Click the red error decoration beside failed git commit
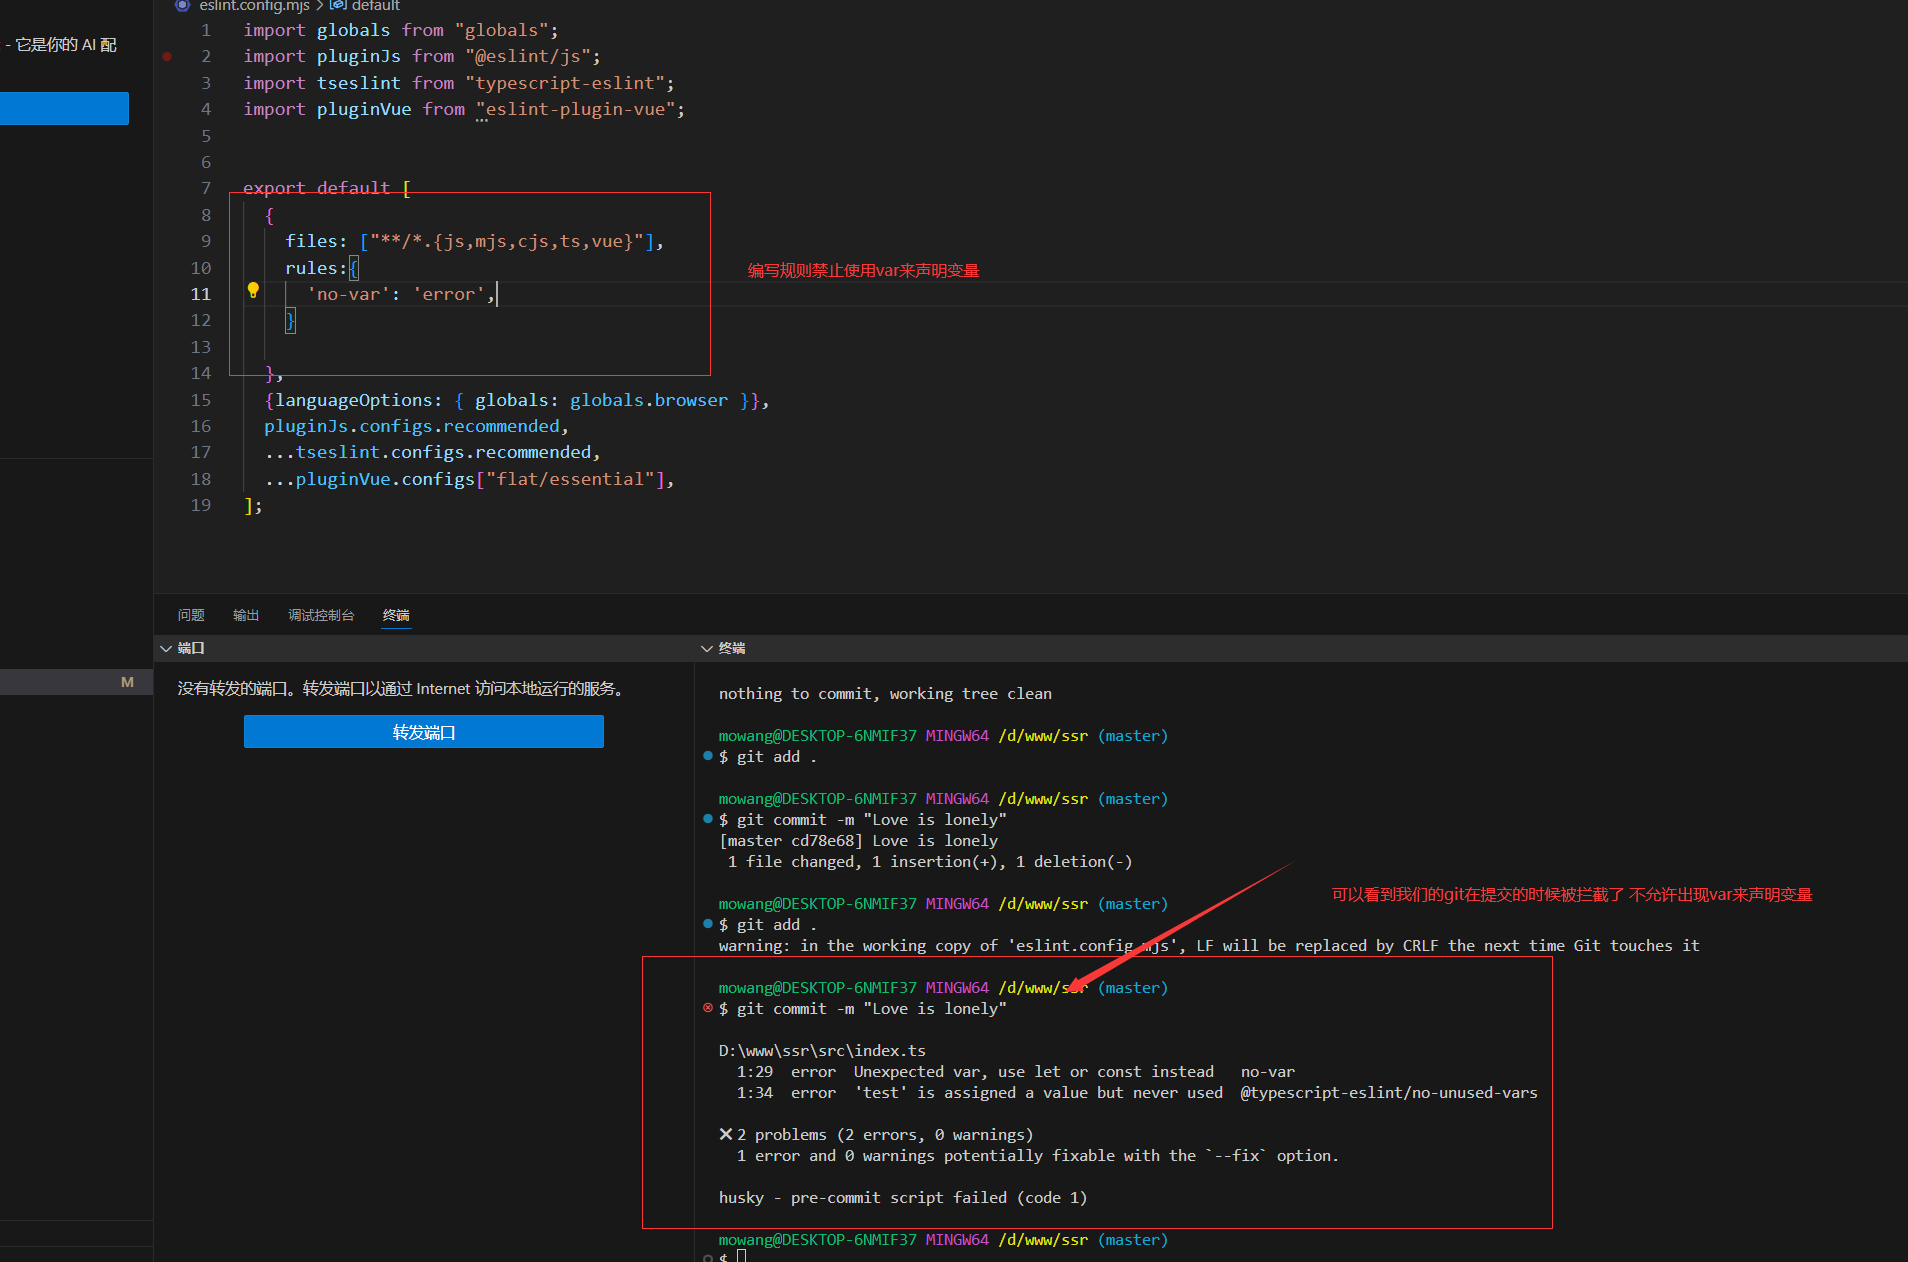Image resolution: width=1908 pixels, height=1262 pixels. [x=708, y=1008]
